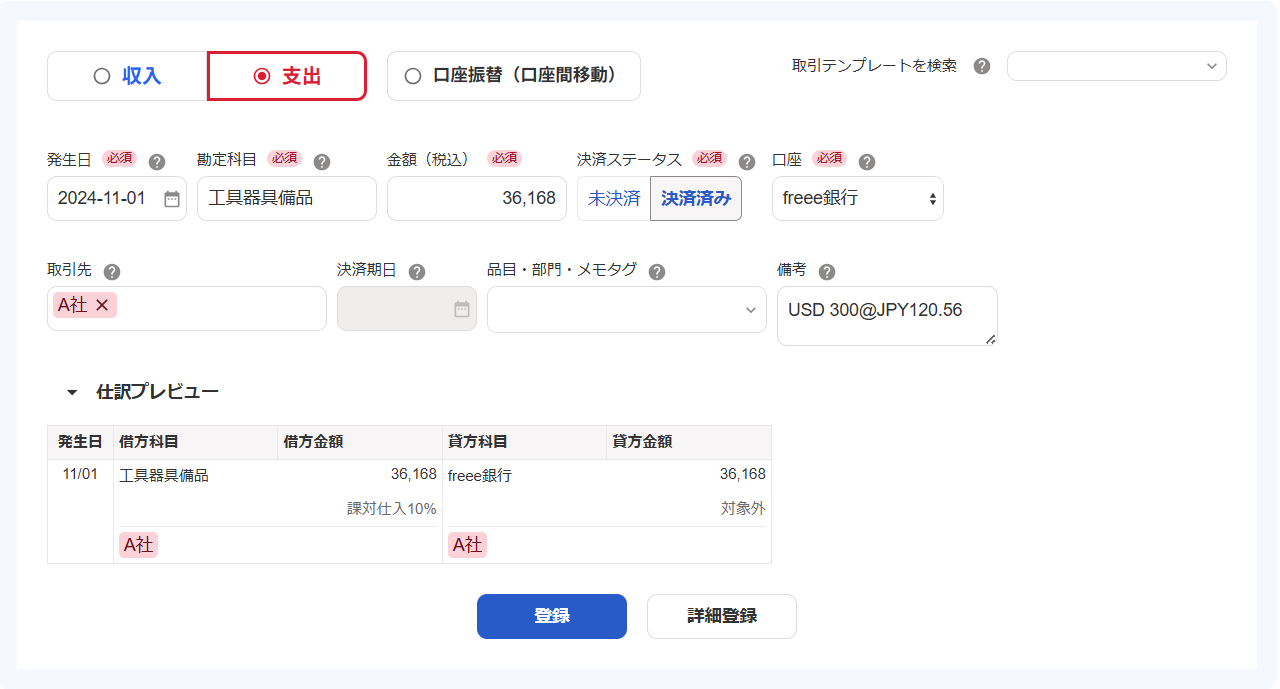The image size is (1280, 689).
Task: Select the 収入 radio option
Action: [127, 76]
